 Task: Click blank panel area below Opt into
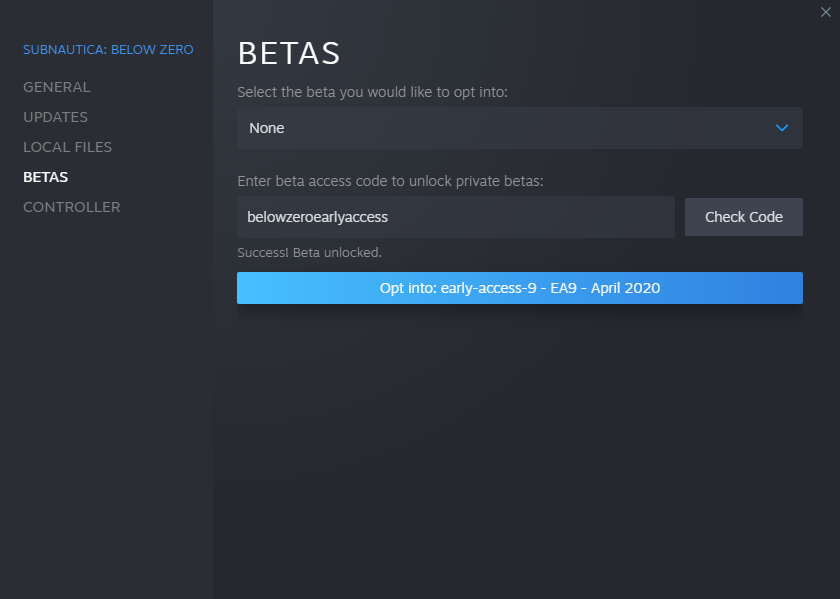520,450
